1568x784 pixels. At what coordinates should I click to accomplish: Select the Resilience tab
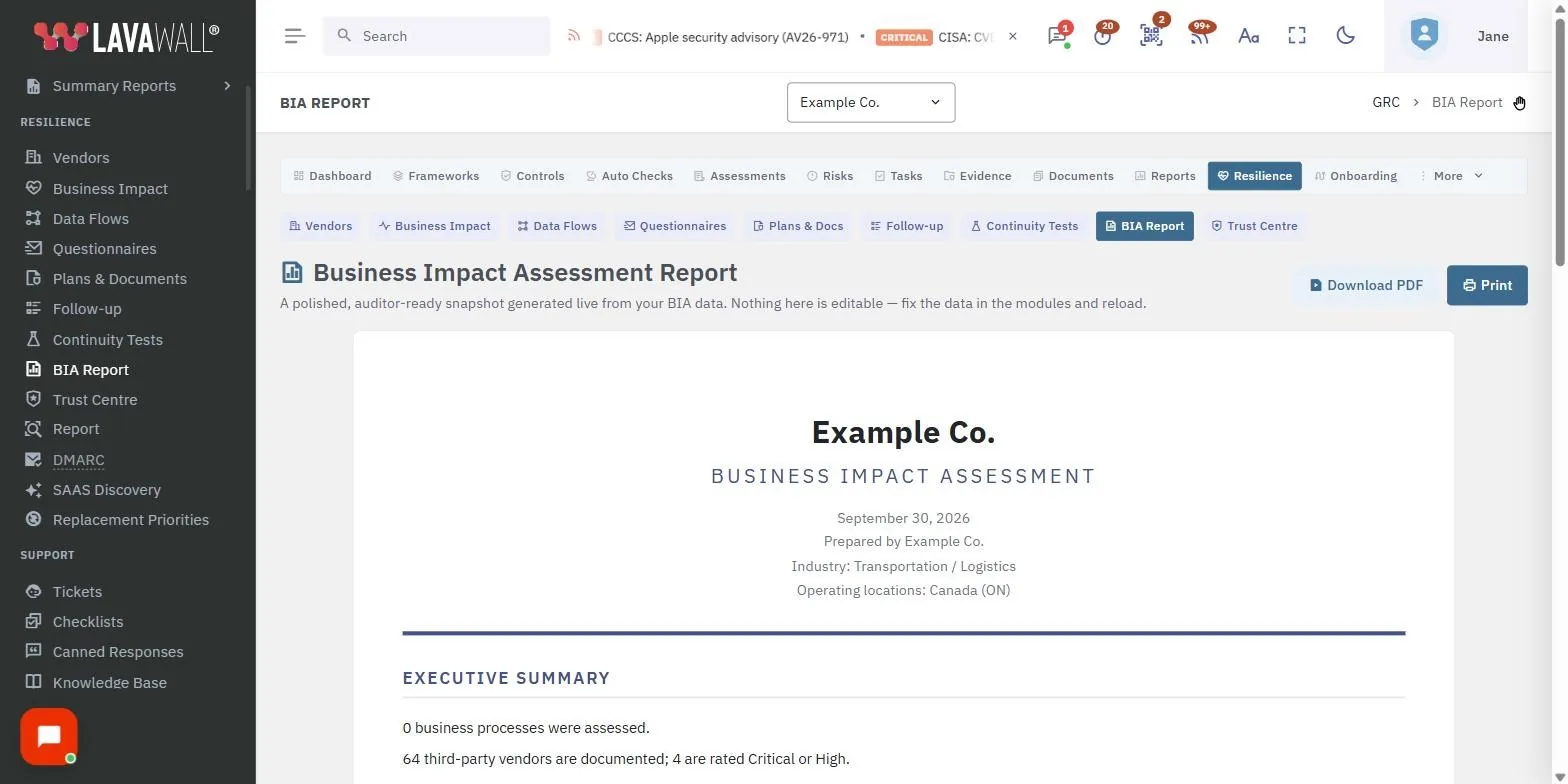(1254, 176)
